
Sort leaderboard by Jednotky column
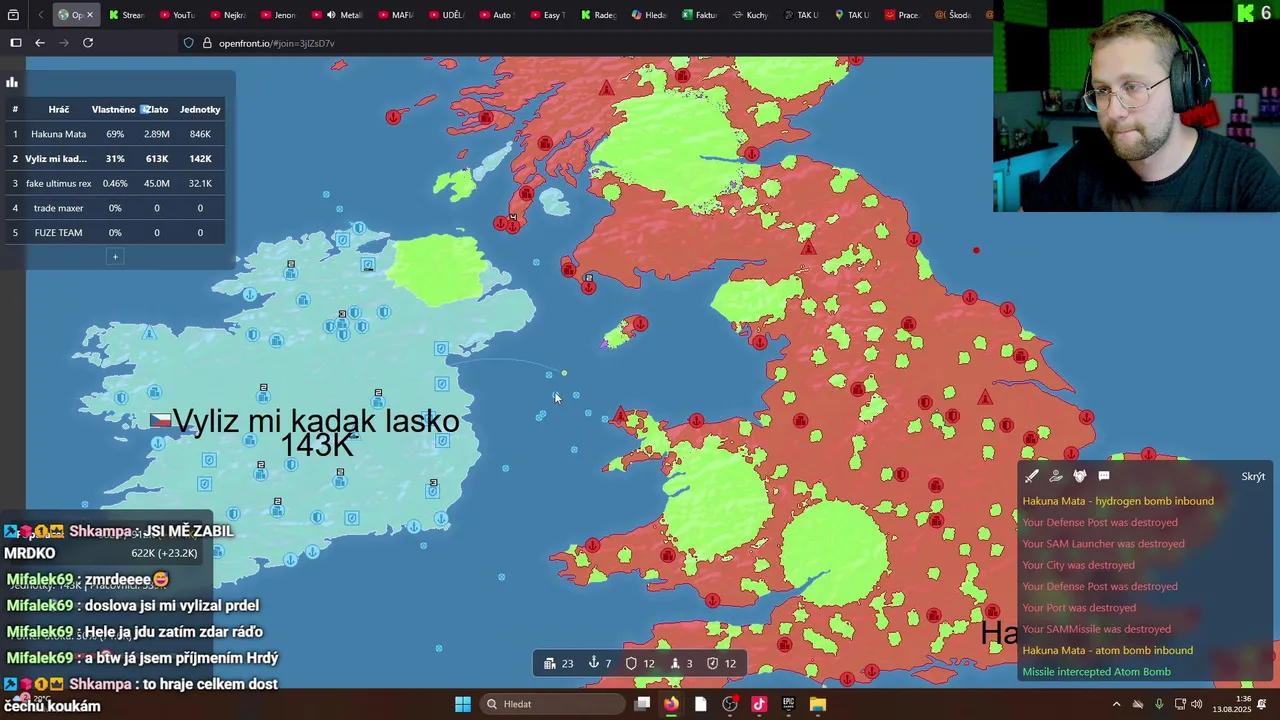pyautogui.click(x=200, y=109)
